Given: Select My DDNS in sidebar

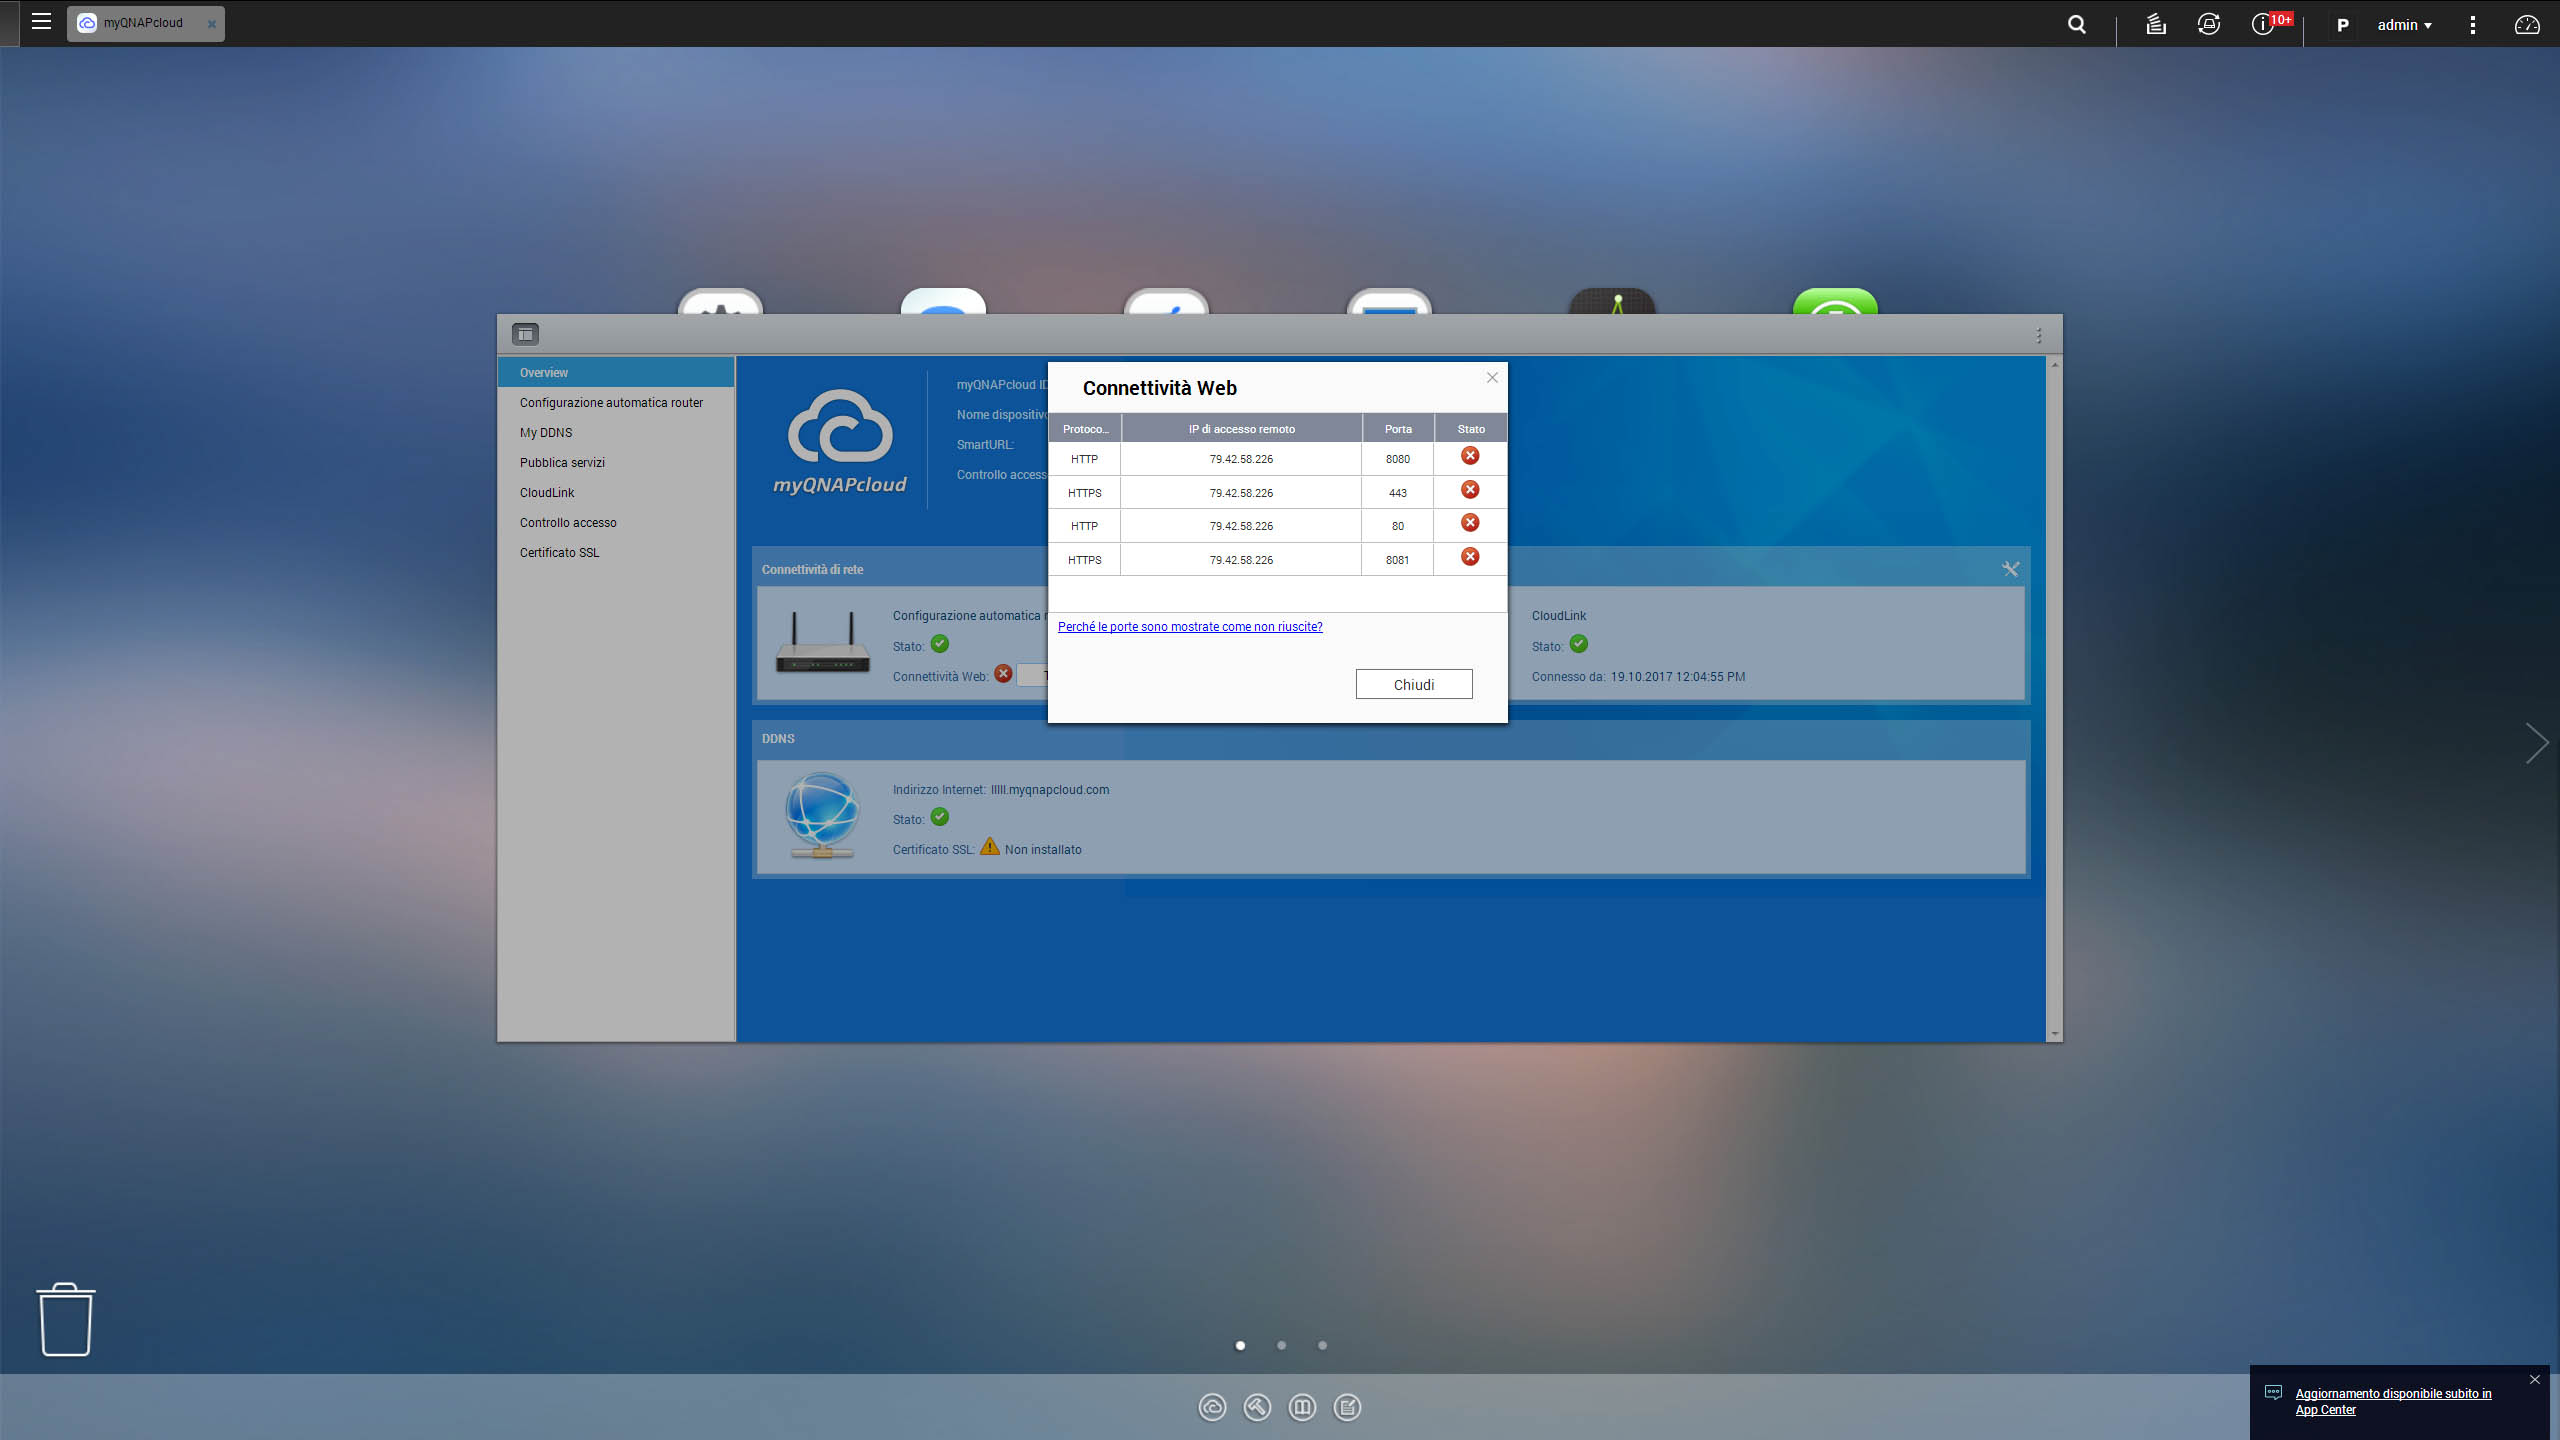Looking at the screenshot, I should [546, 433].
